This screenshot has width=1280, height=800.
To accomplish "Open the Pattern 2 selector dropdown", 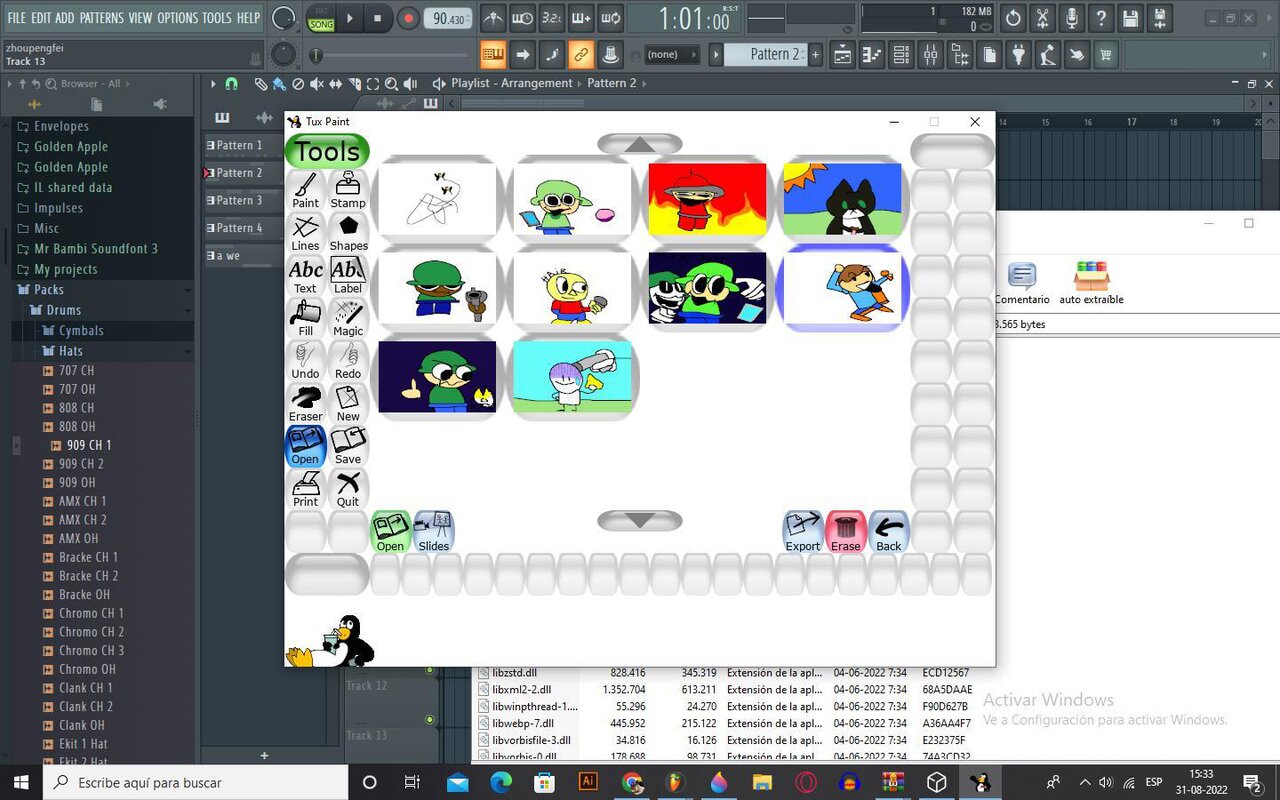I will [x=766, y=54].
